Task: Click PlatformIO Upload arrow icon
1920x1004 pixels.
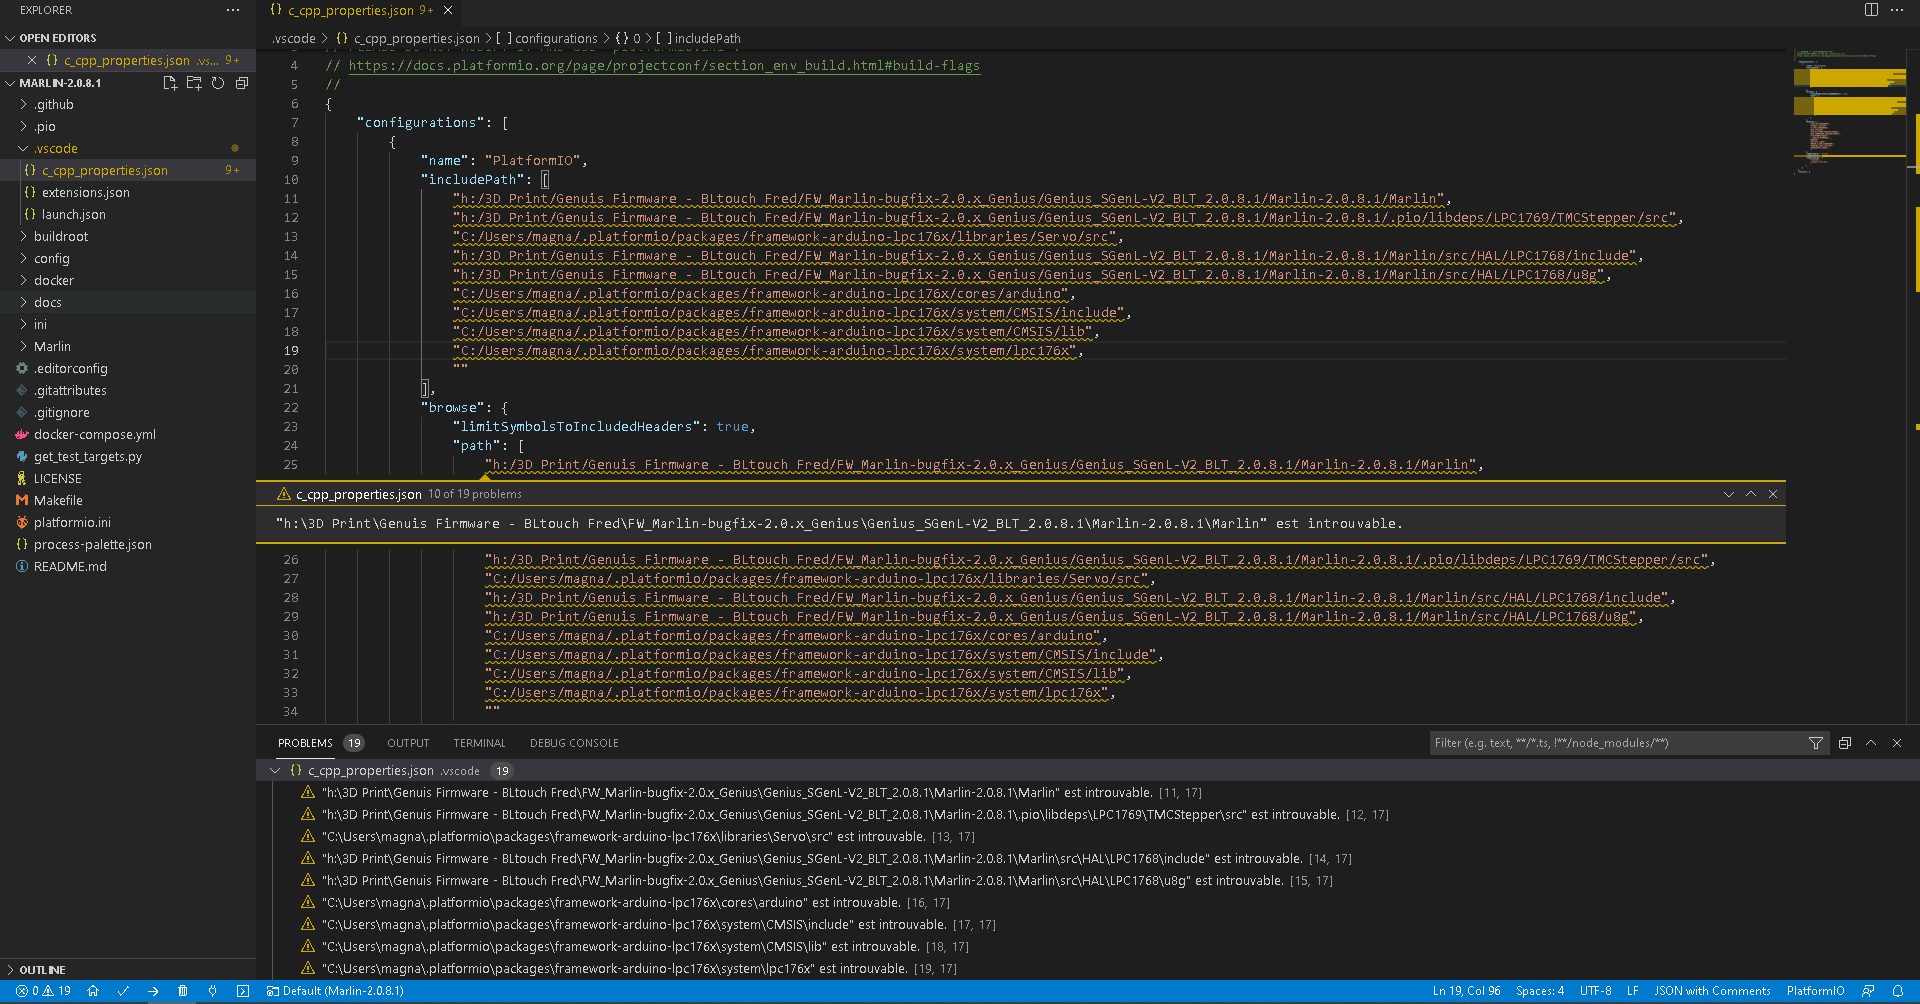Action: pyautogui.click(x=153, y=991)
